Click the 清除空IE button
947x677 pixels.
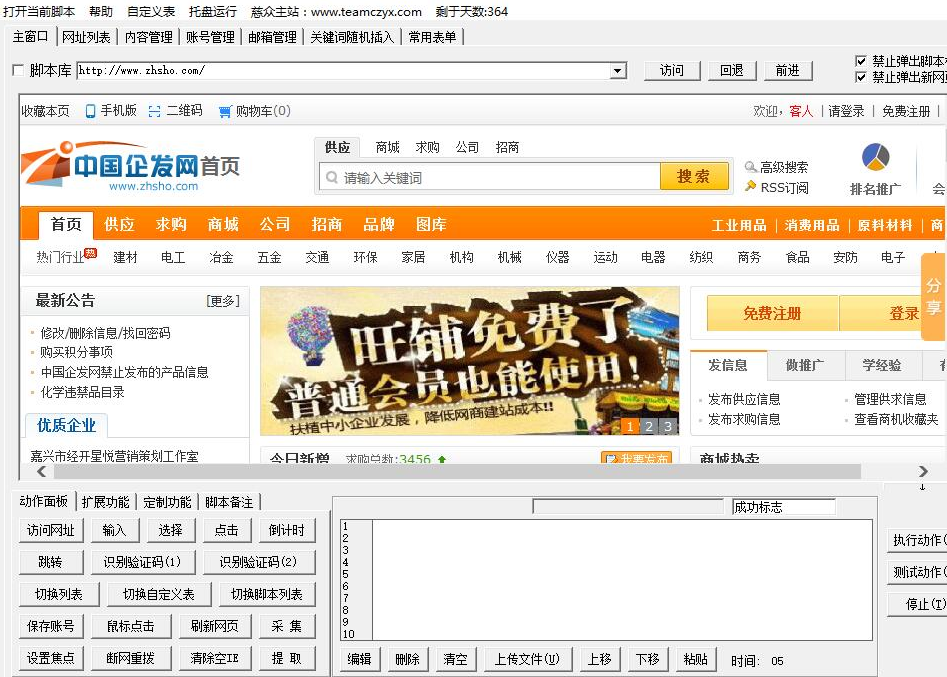(x=215, y=658)
